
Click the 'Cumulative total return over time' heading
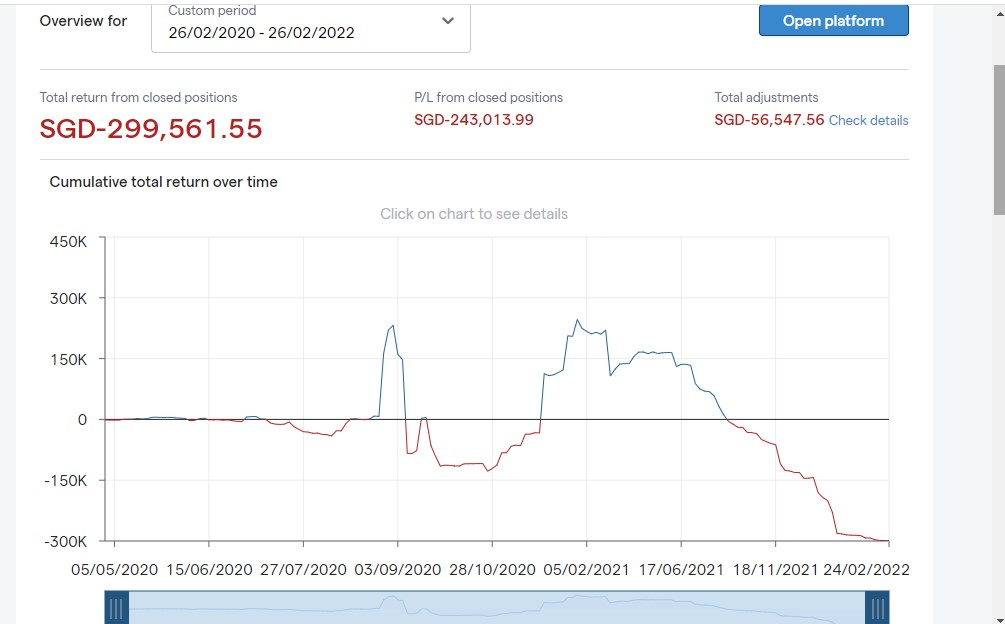pyautogui.click(x=163, y=182)
